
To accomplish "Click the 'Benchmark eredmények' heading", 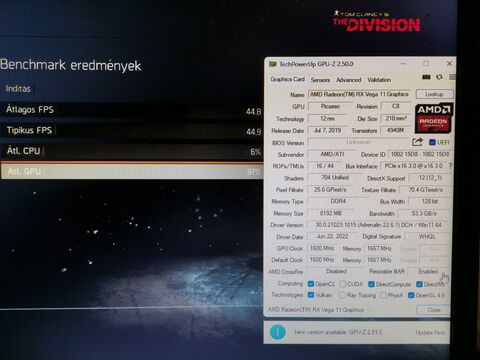I will [x=71, y=65].
